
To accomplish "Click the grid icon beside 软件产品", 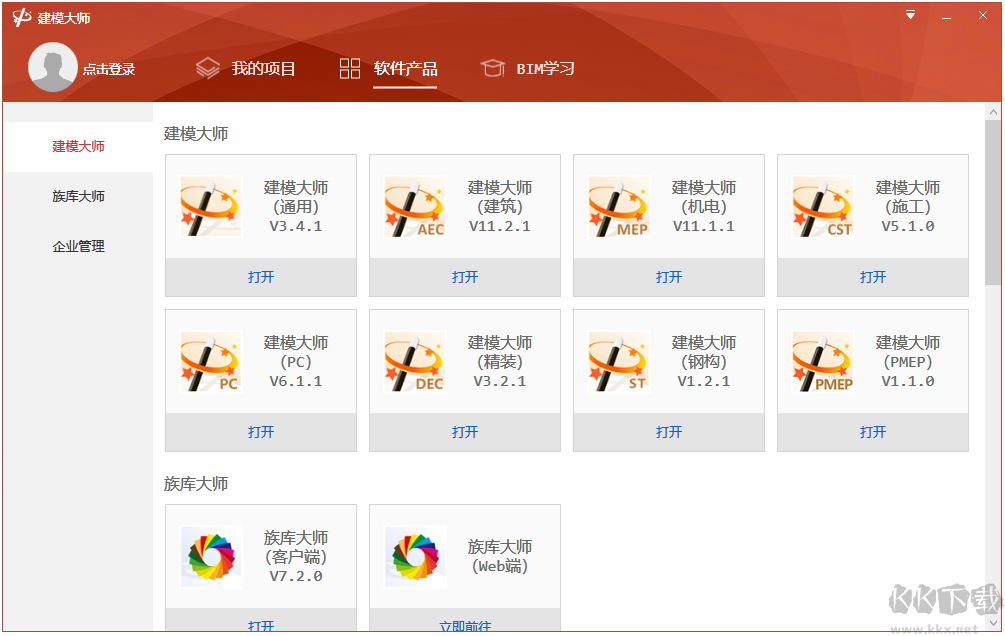I will (x=350, y=68).
